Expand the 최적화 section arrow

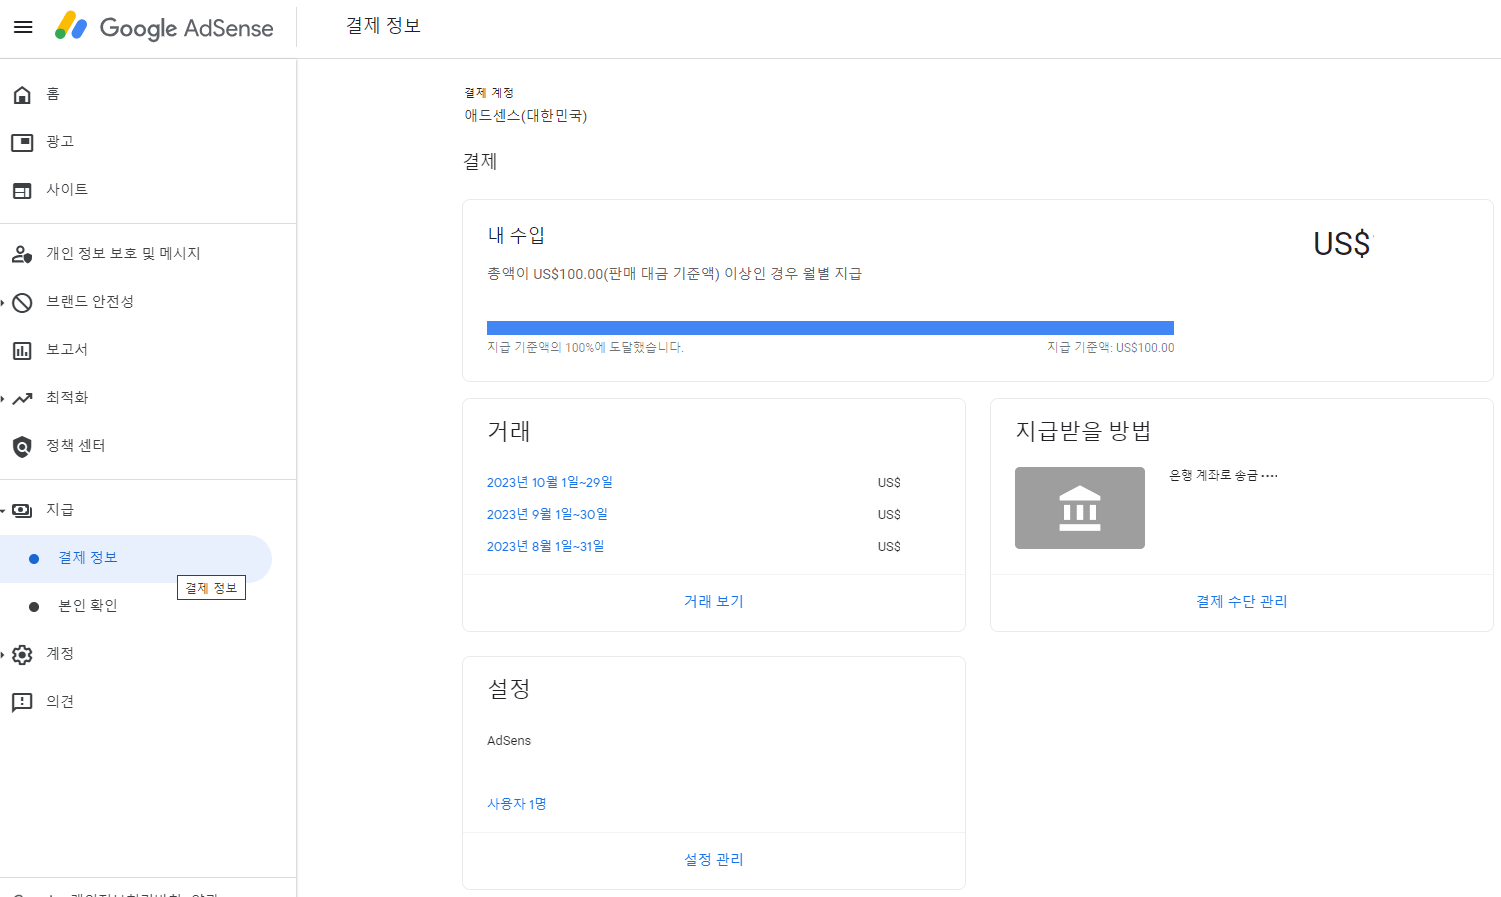(3, 398)
